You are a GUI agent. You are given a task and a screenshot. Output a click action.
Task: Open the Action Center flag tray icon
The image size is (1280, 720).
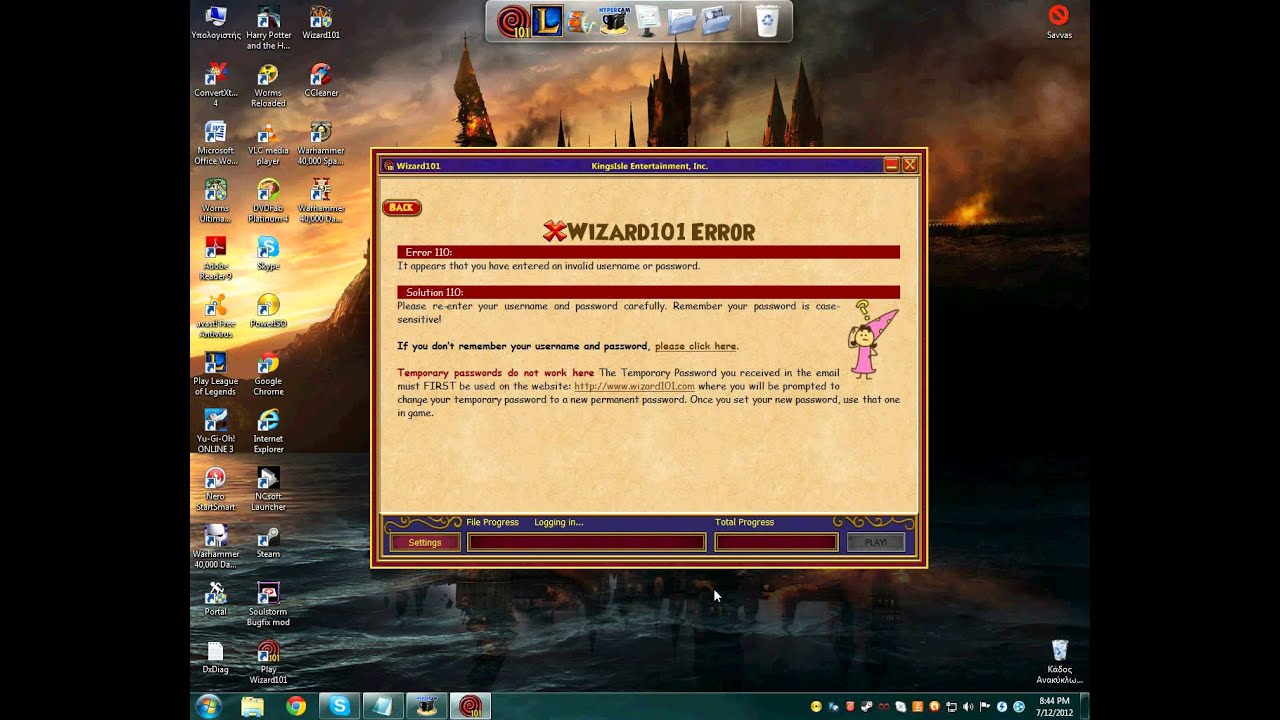point(985,707)
